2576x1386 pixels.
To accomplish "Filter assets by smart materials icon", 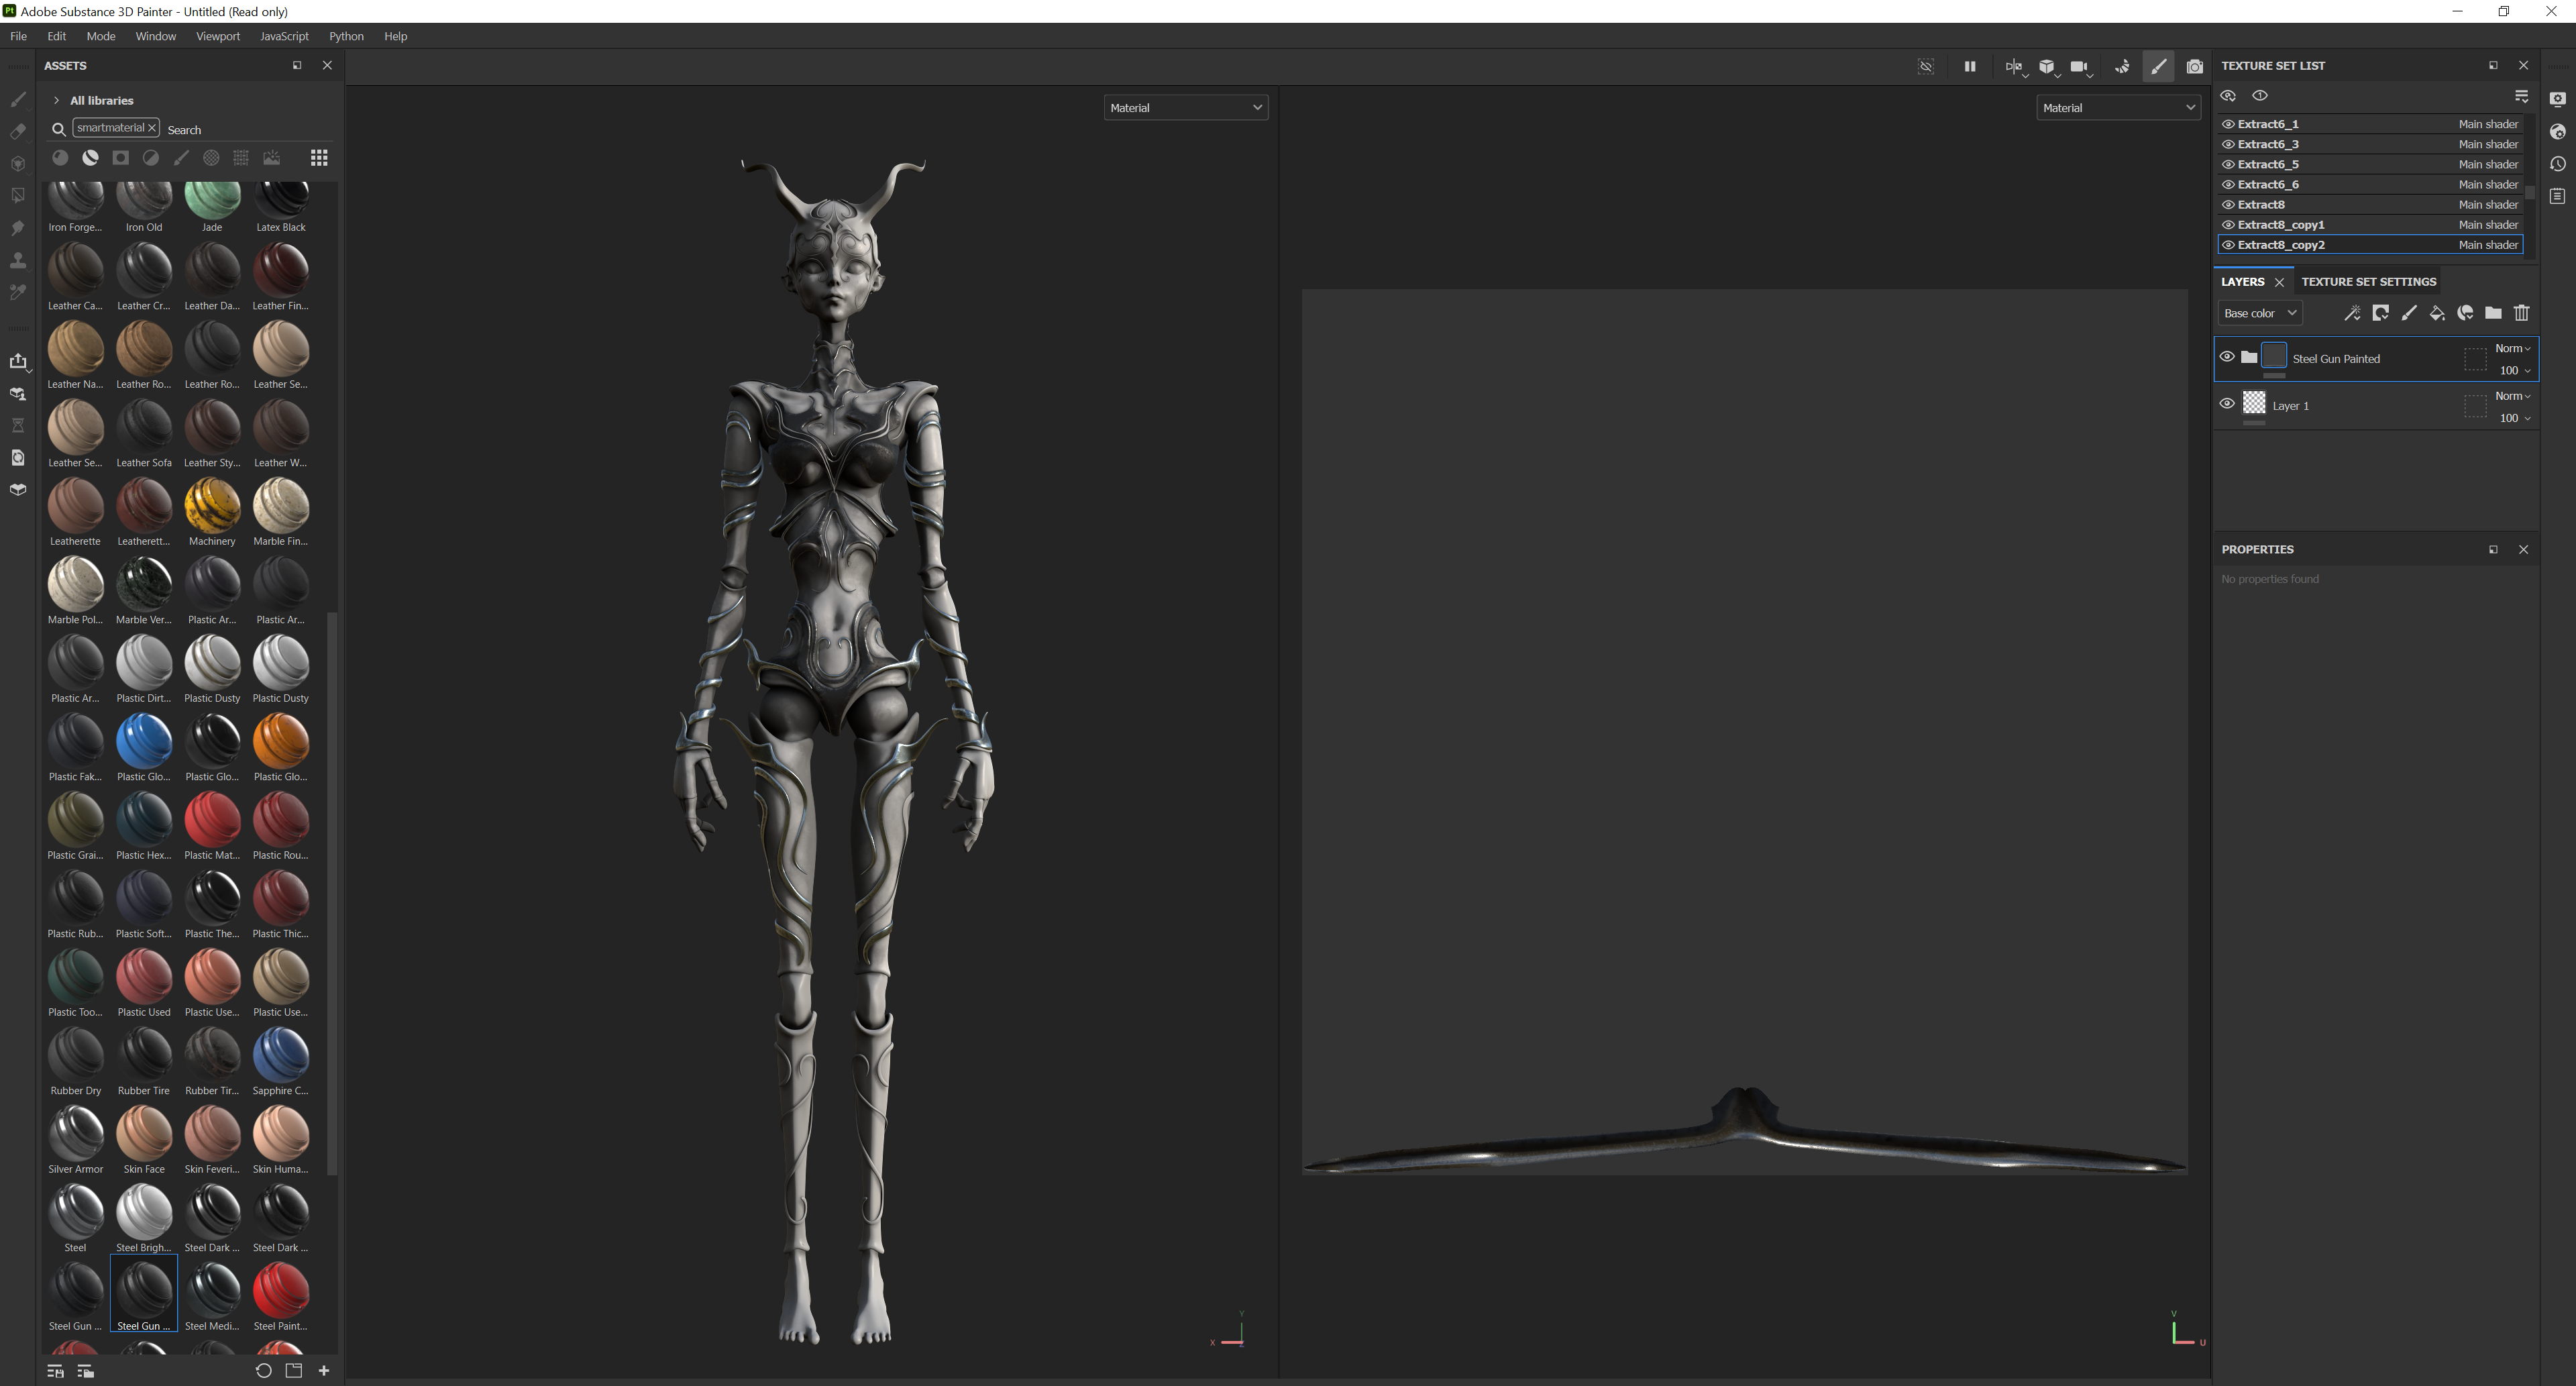I will click(90, 158).
